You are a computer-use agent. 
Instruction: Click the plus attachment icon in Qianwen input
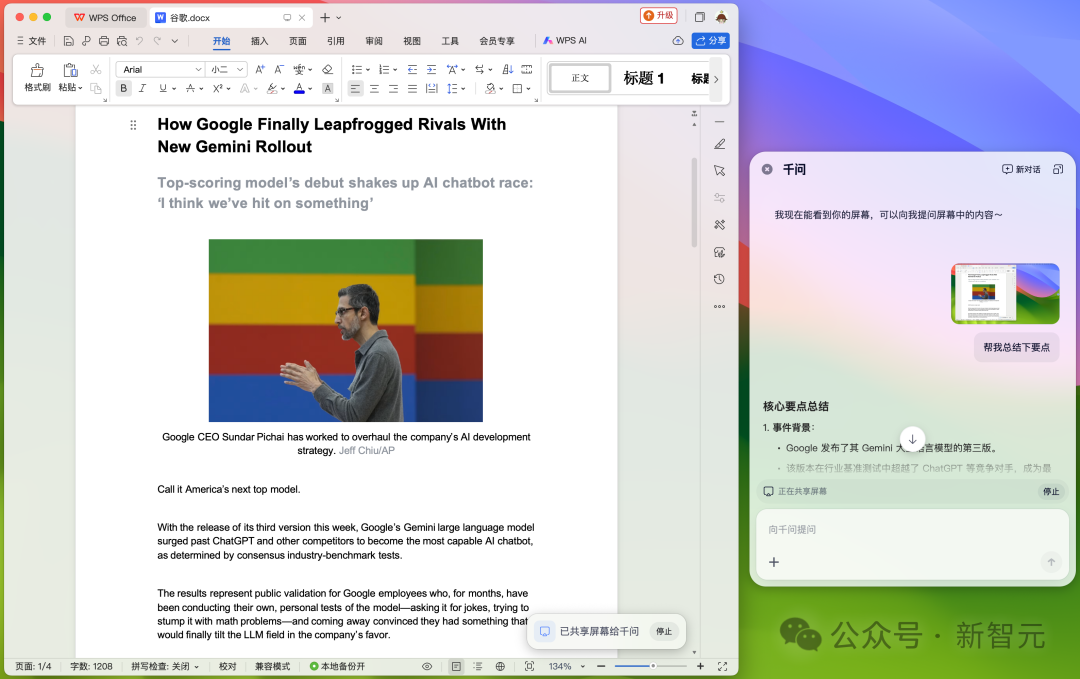coord(773,562)
